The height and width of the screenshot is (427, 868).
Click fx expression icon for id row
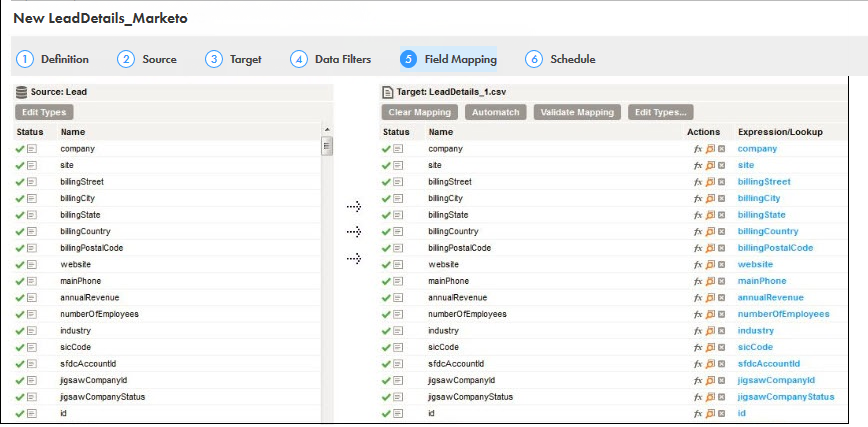pos(698,414)
